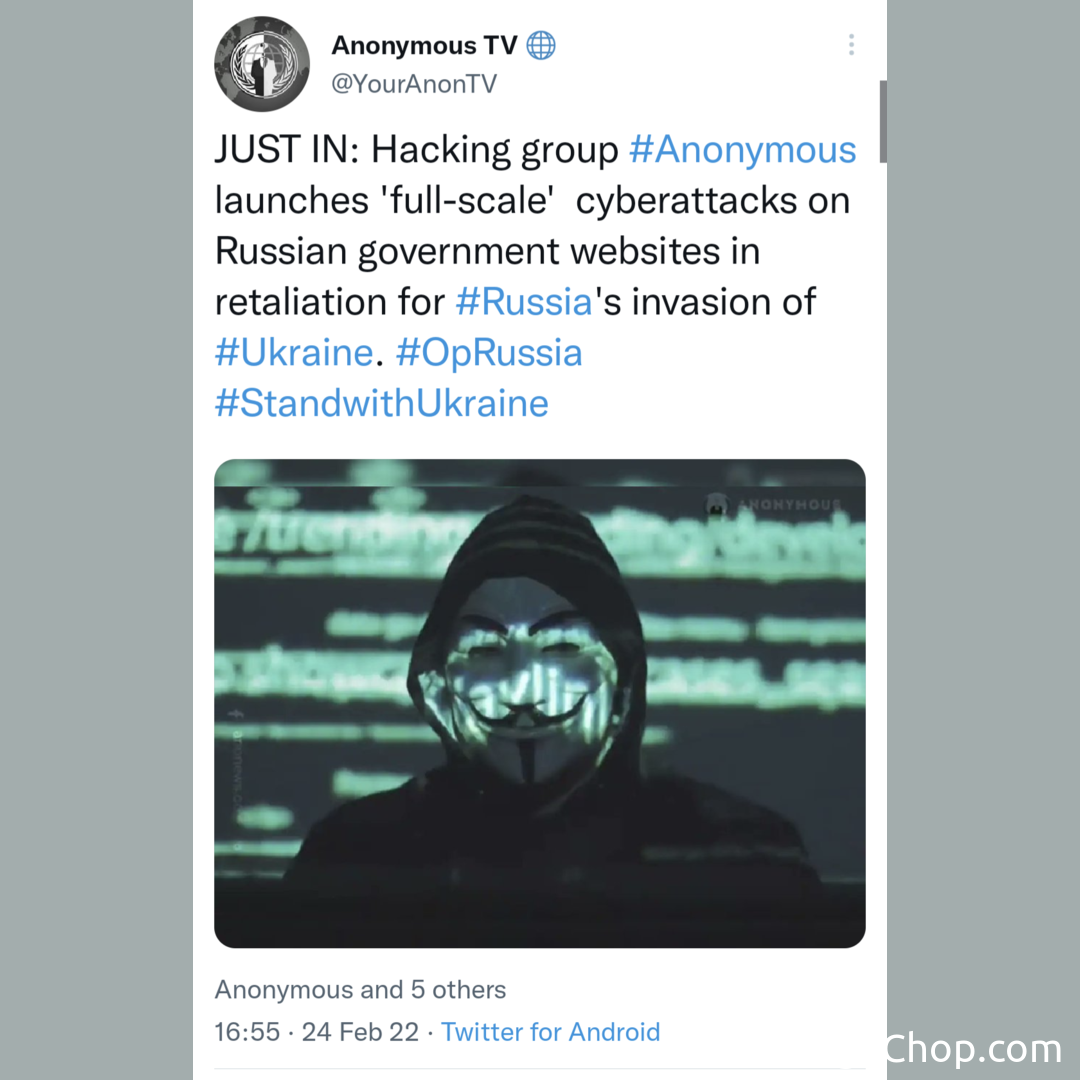1080x1080 pixels.
Task: Follow the #Russia hashtag link
Action: click(523, 302)
